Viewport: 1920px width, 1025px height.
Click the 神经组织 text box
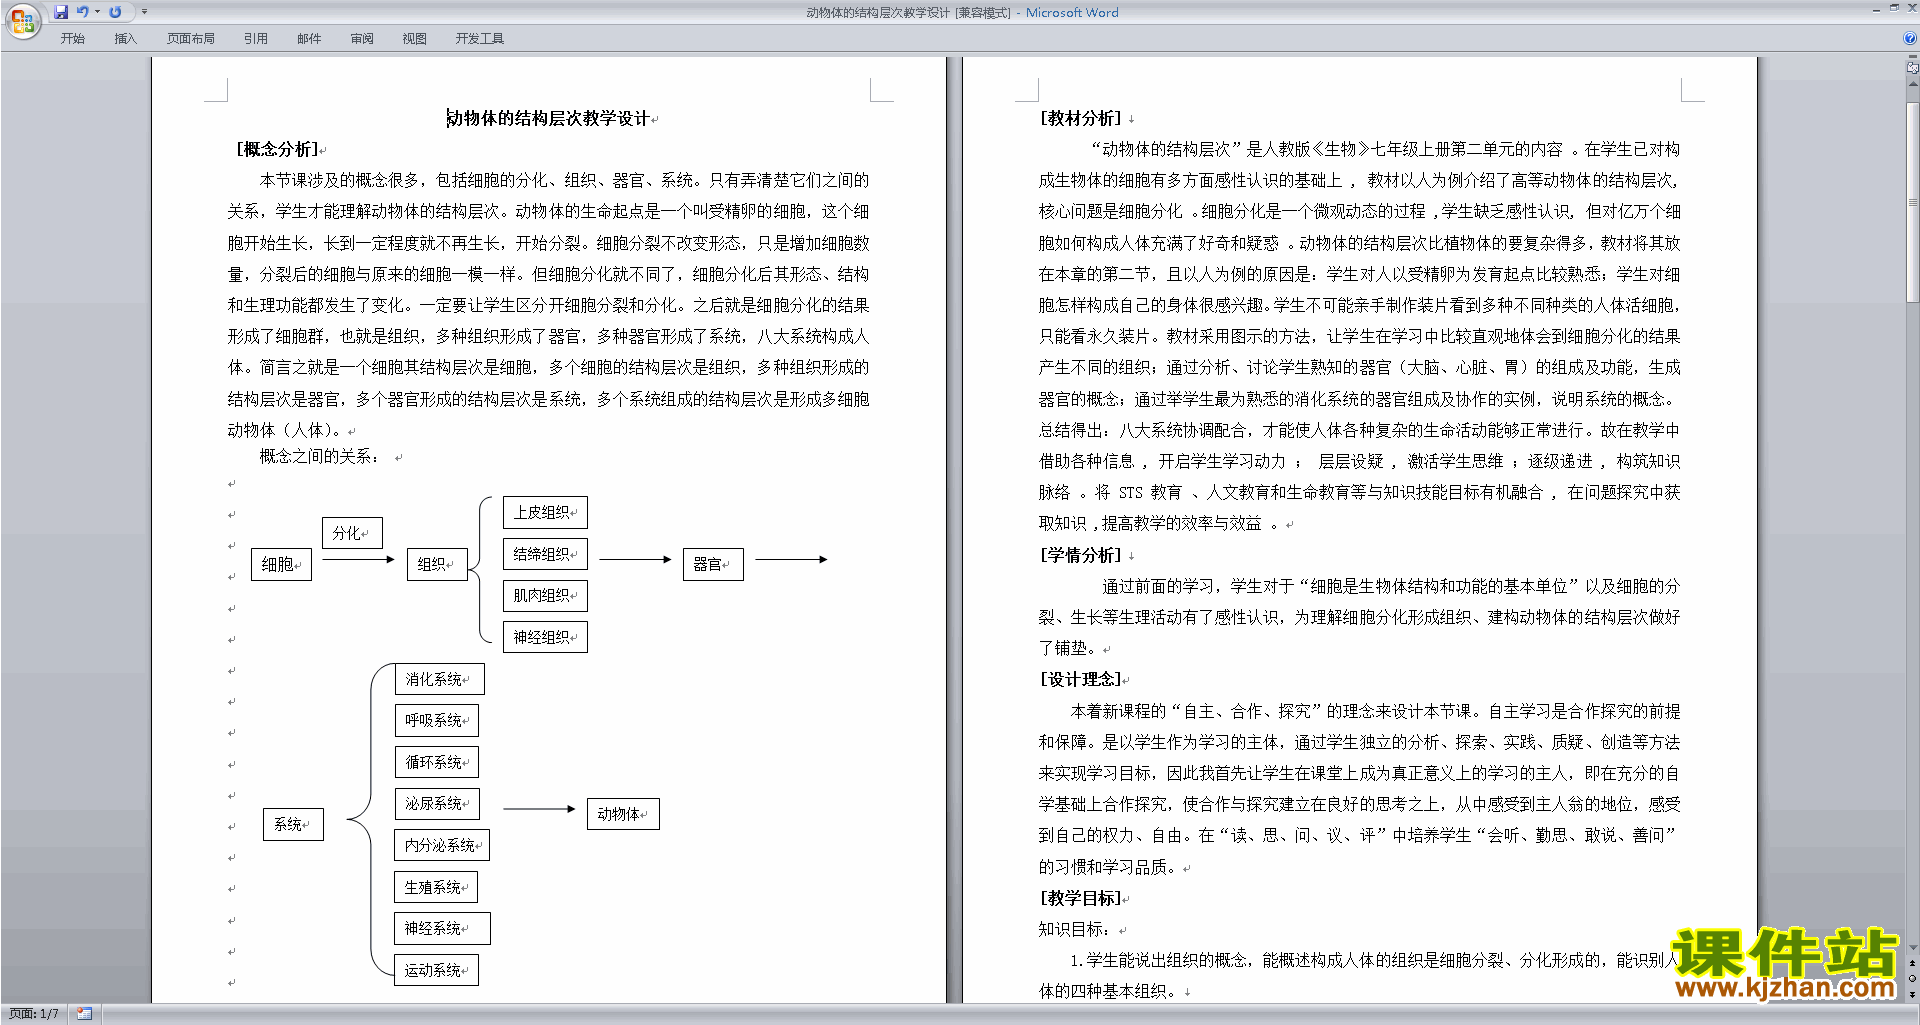(545, 637)
